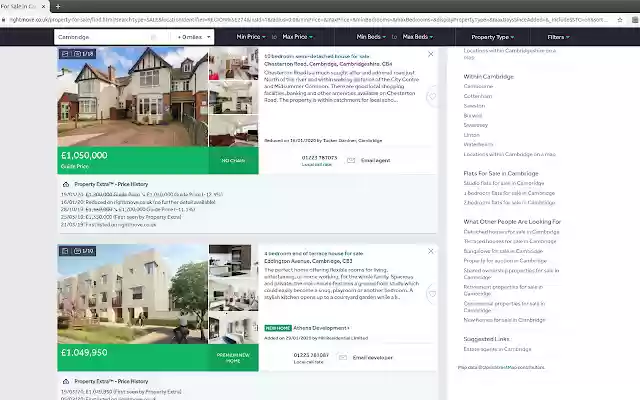Image resolution: width=640 pixels, height=400 pixels.
Task: Open middle kitchen thumbnail of Chesterton Road listing
Action: (233, 98)
